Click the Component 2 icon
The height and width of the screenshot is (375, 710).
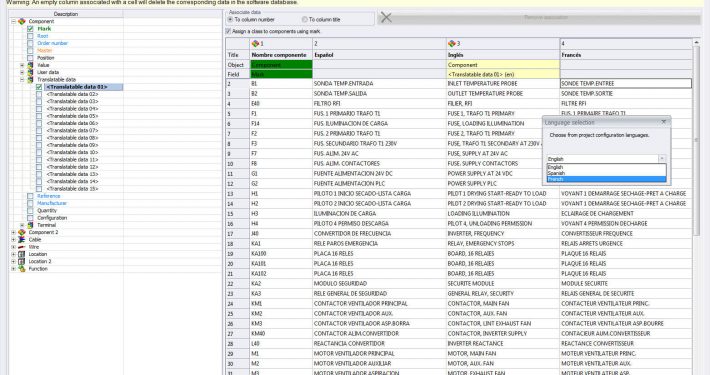[22, 232]
